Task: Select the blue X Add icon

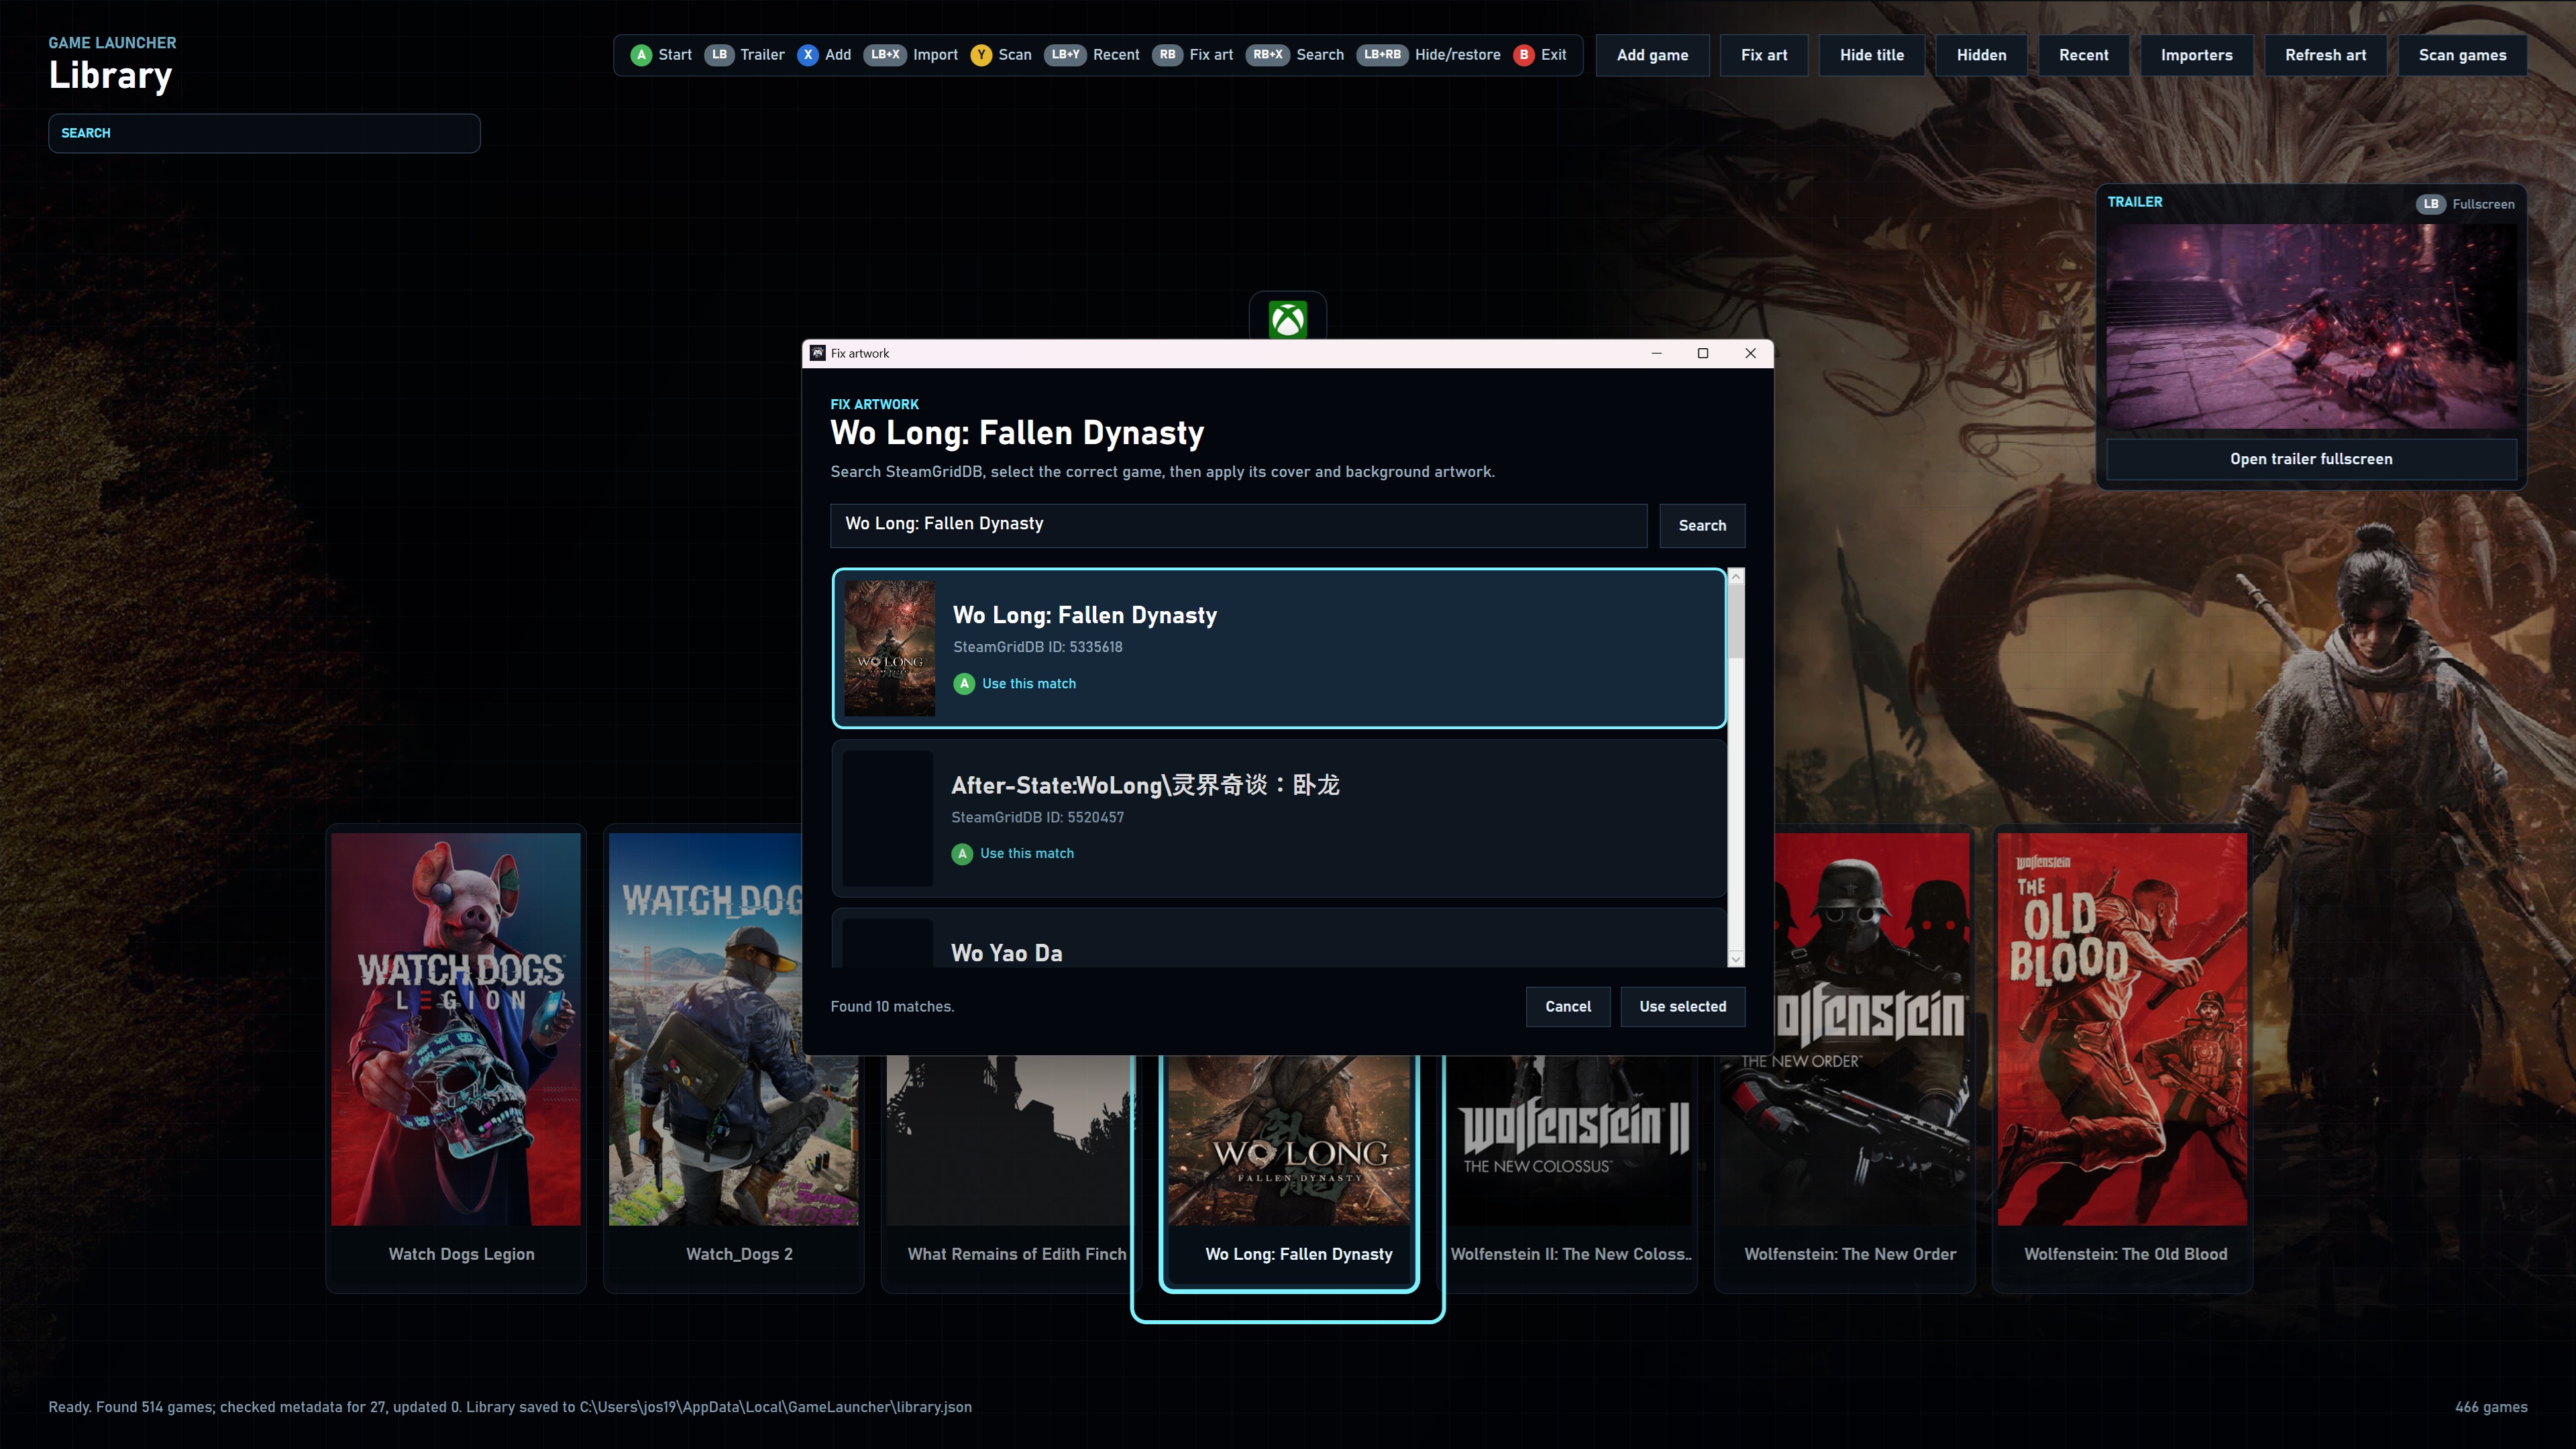Action: (x=808, y=55)
